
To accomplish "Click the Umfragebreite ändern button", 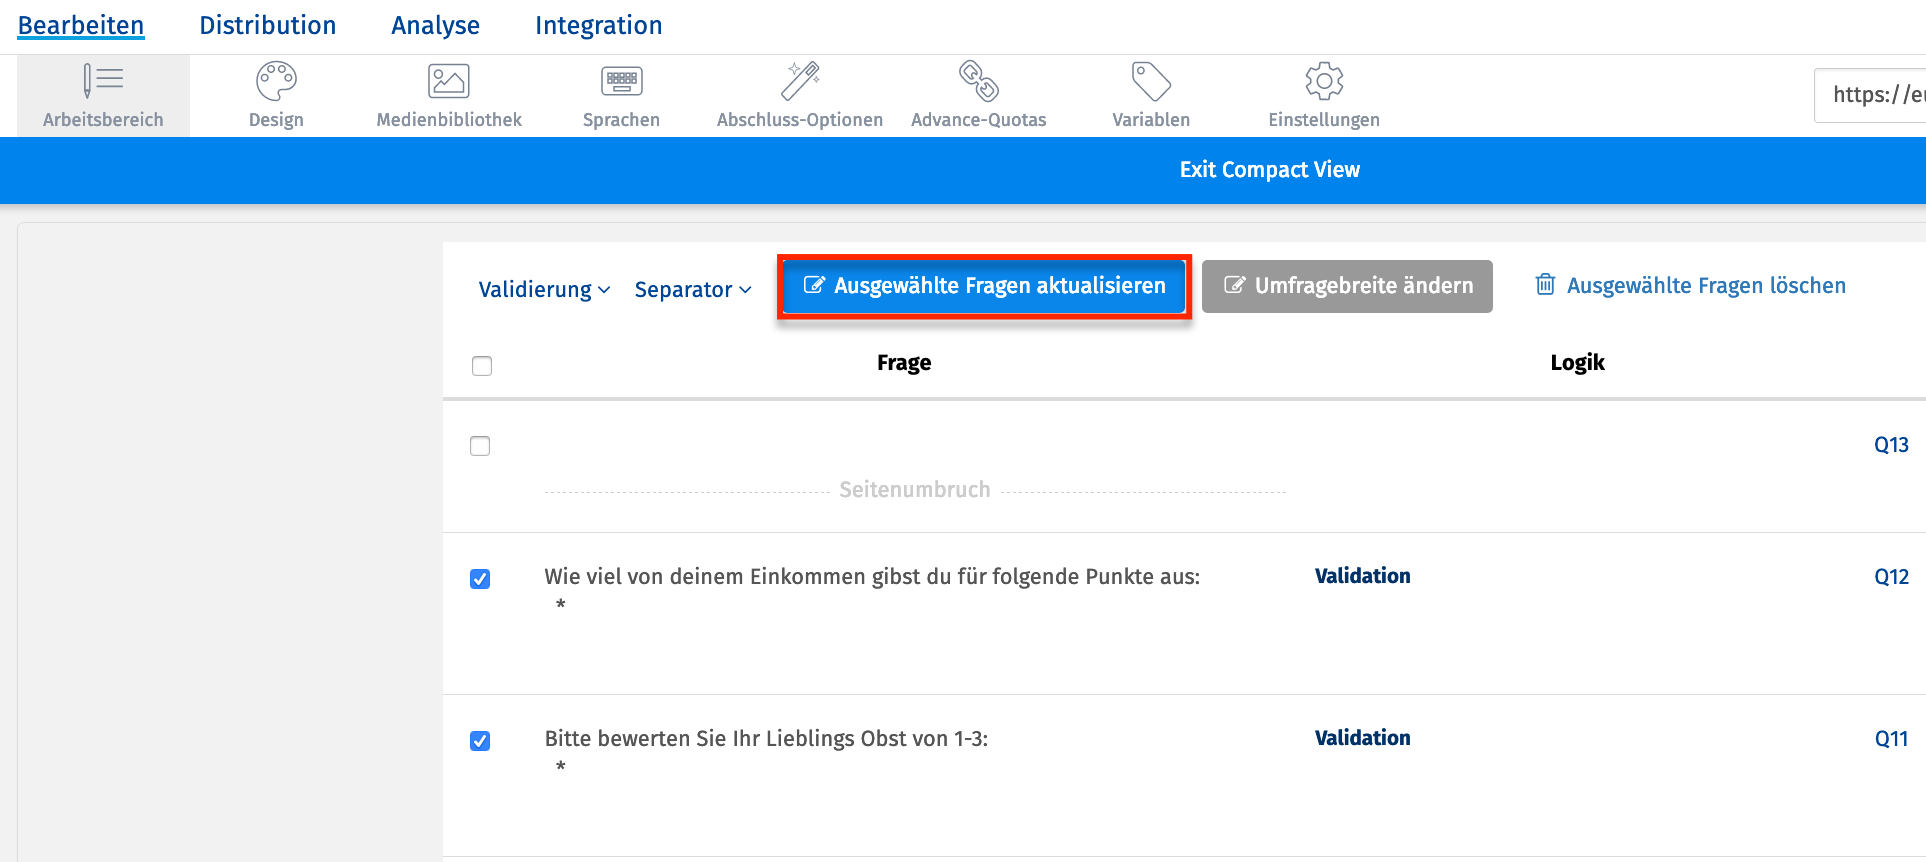I will pyautogui.click(x=1347, y=286).
